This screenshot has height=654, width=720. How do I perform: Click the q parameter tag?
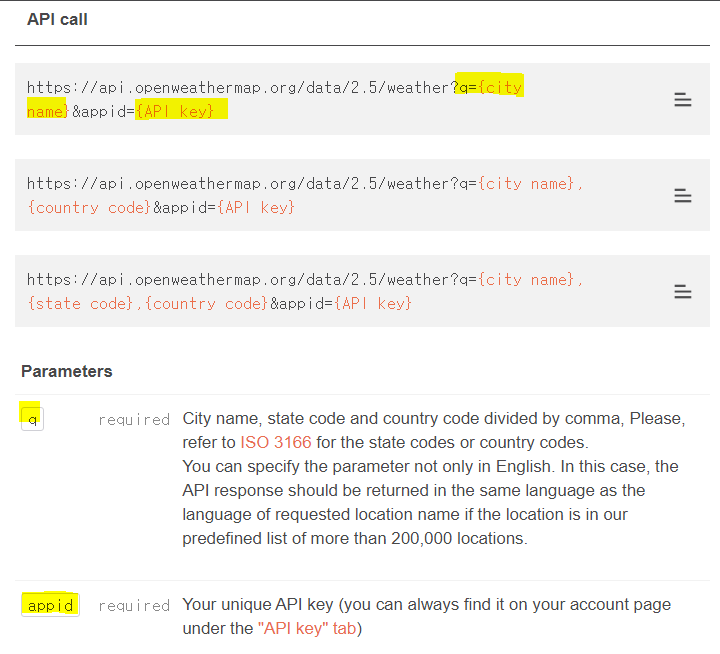(32, 419)
